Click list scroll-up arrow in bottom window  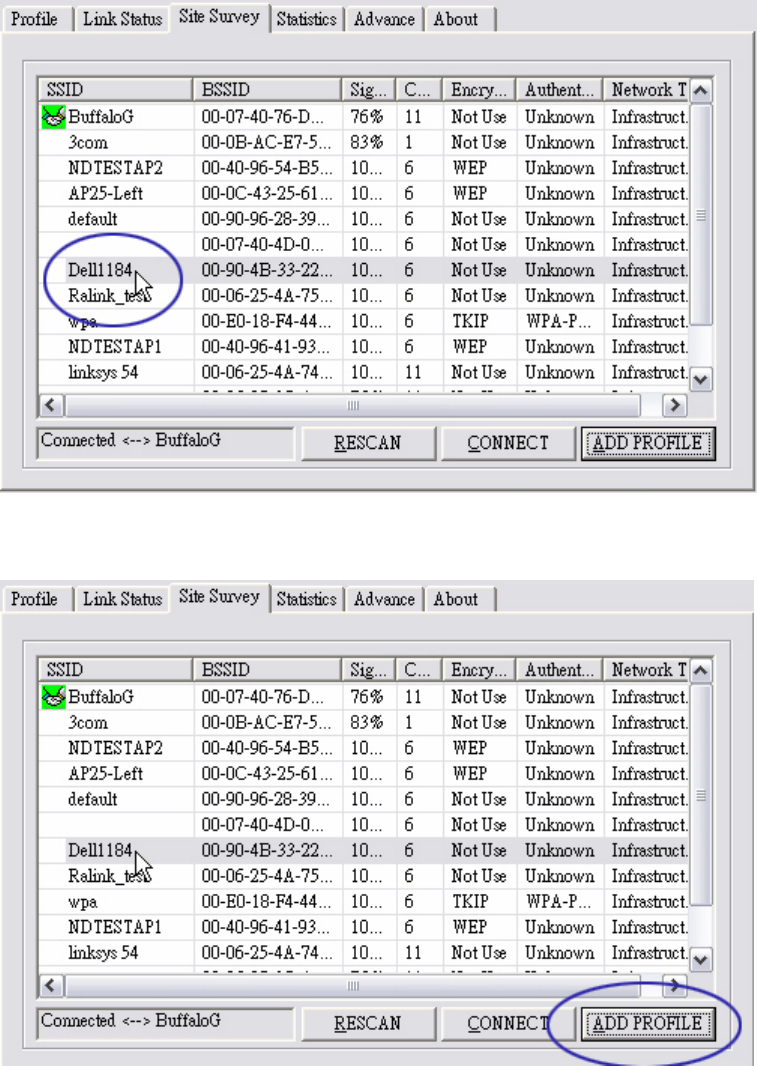pos(701,670)
